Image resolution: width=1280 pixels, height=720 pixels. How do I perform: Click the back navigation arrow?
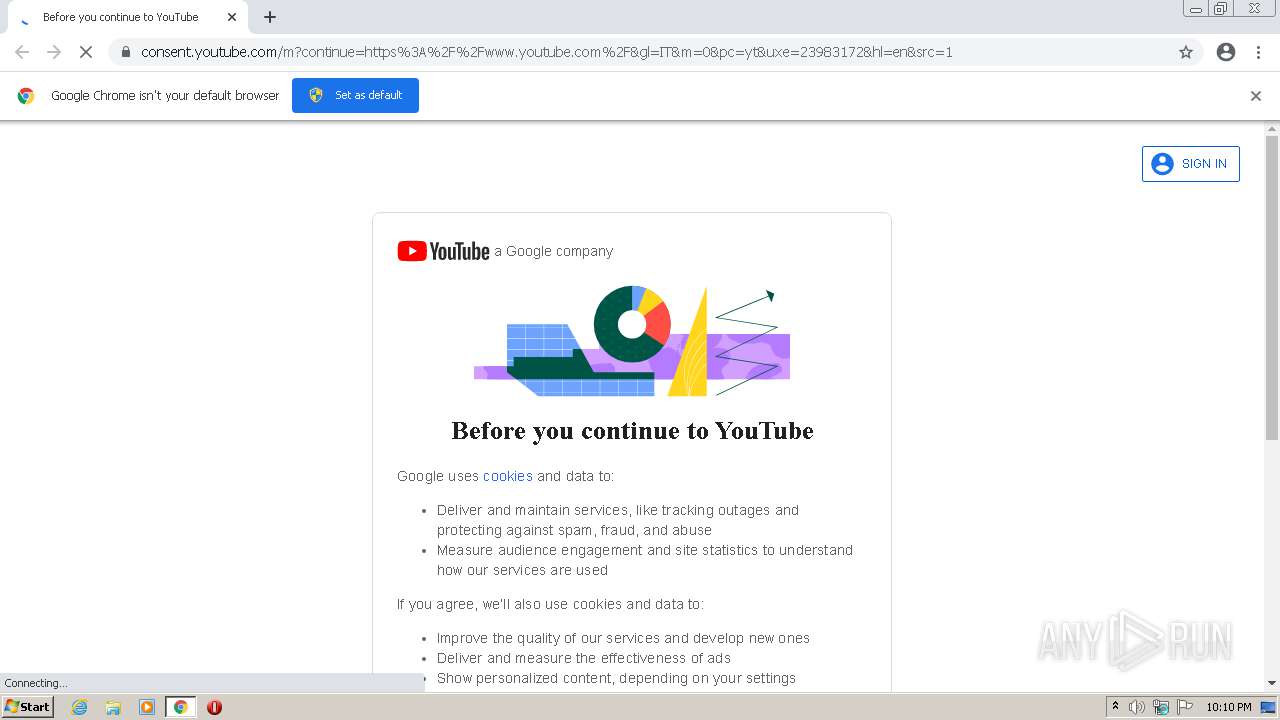[22, 52]
